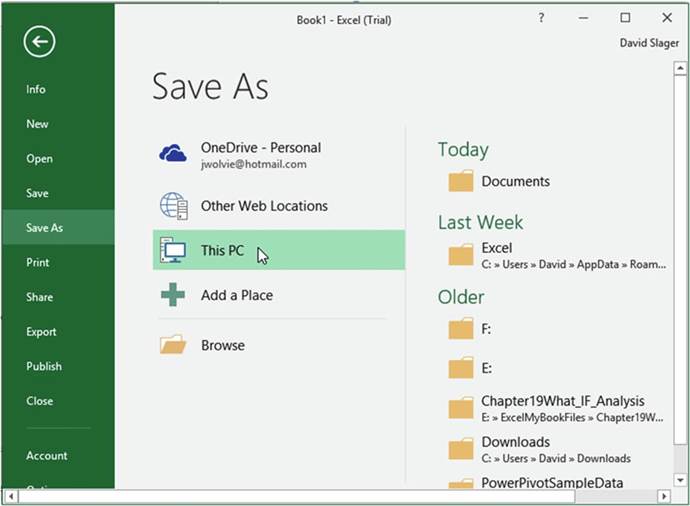Click the Other Web Locations globe icon
Image resolution: width=690 pixels, height=506 pixels.
(173, 206)
